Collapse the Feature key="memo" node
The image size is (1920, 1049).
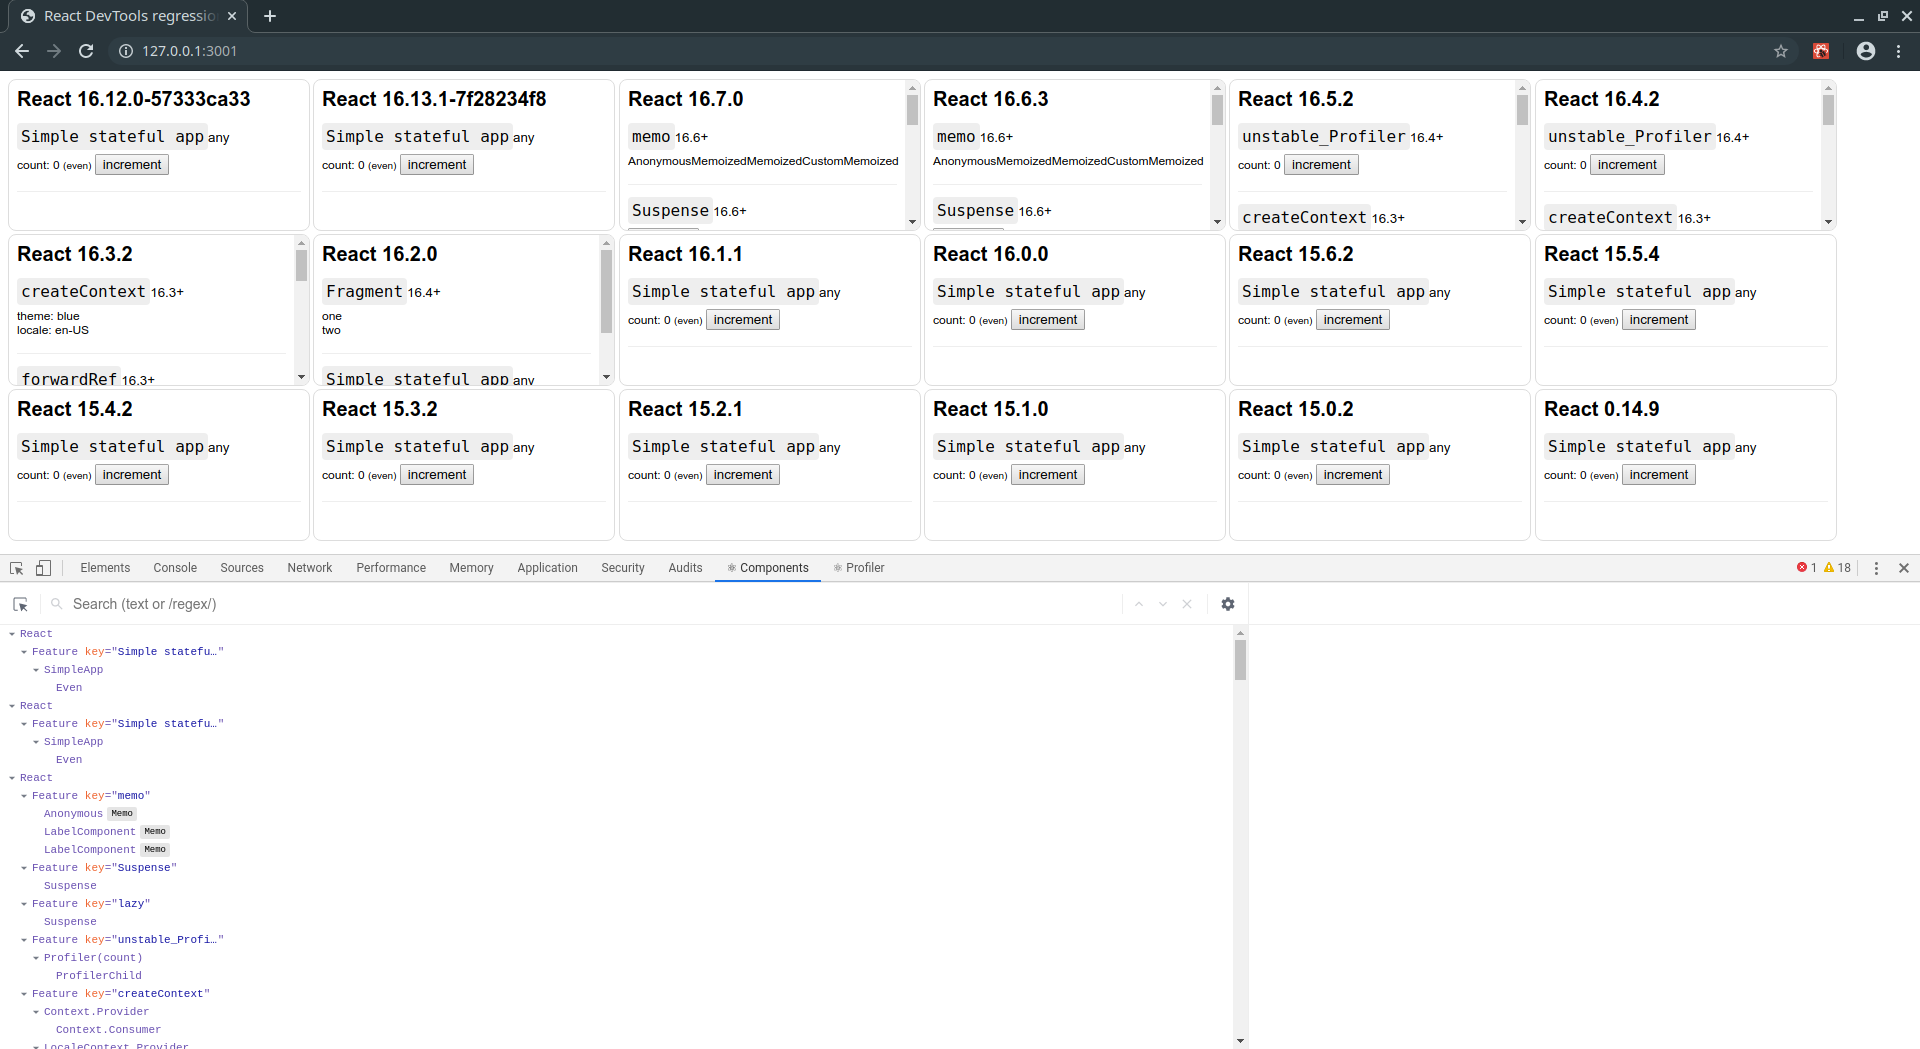24,796
